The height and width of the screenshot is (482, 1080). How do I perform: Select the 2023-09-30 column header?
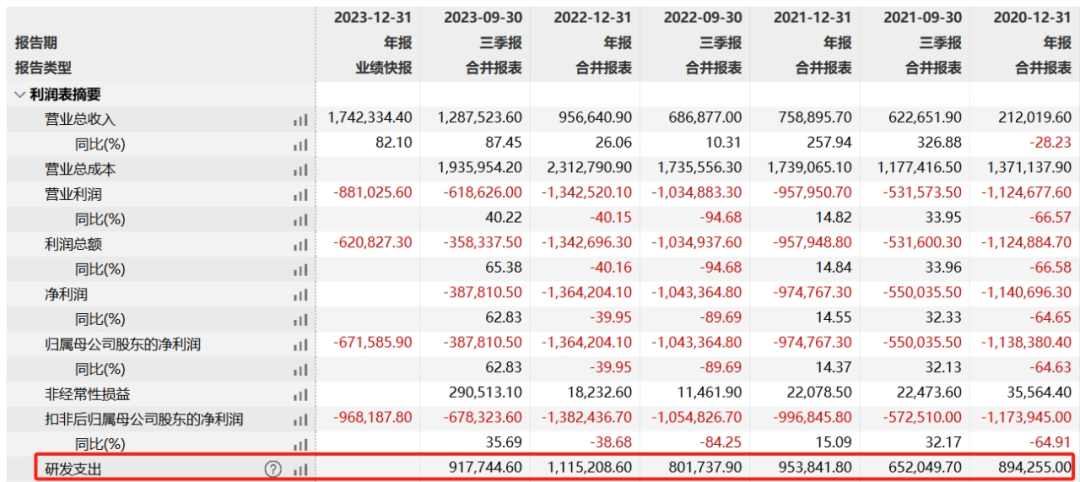pyautogui.click(x=481, y=17)
